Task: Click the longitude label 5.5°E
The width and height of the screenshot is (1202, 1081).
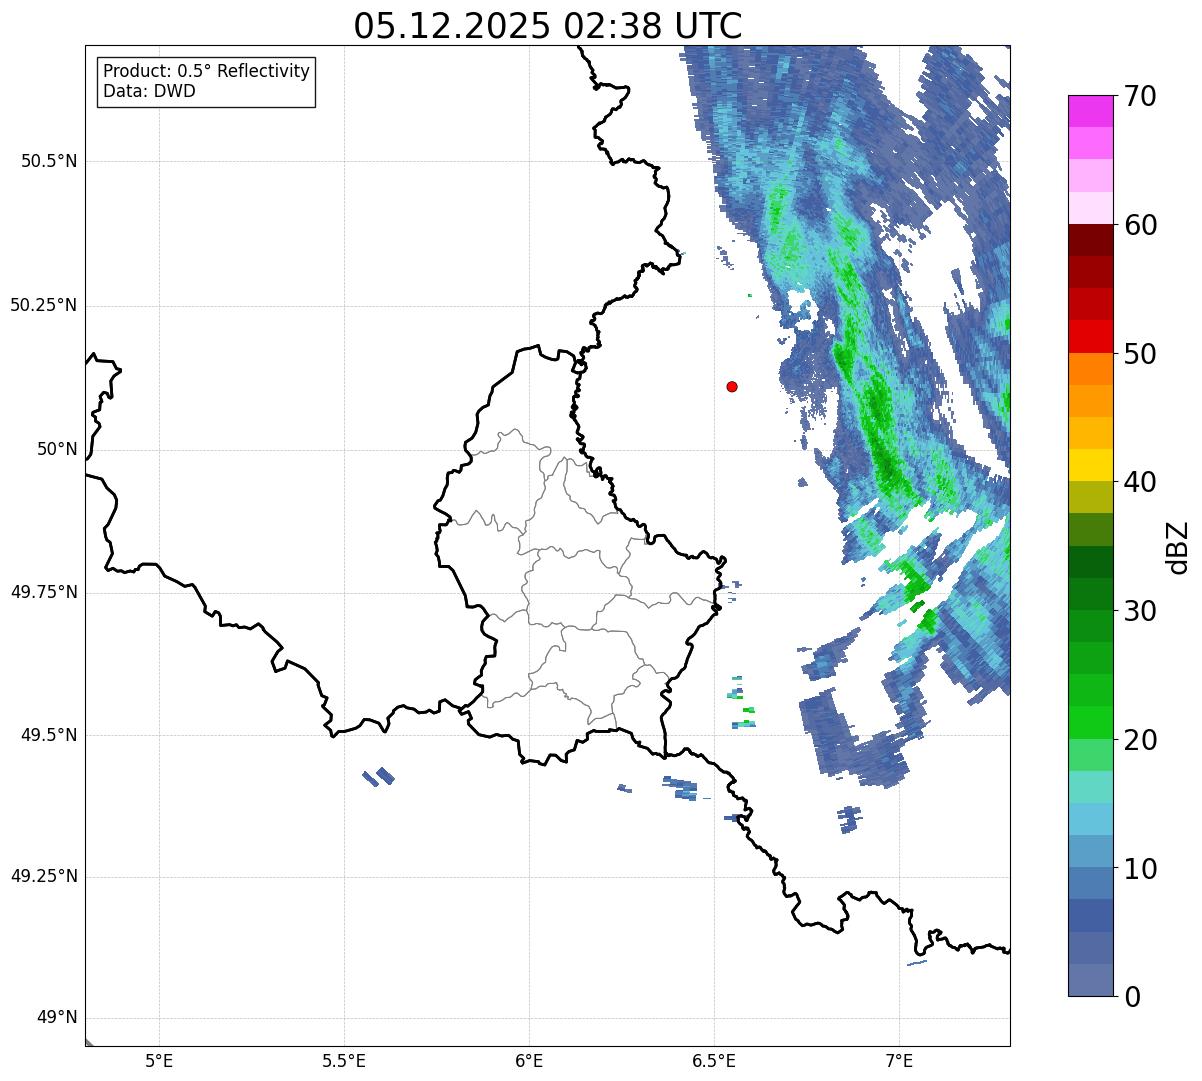Action: click(344, 1060)
